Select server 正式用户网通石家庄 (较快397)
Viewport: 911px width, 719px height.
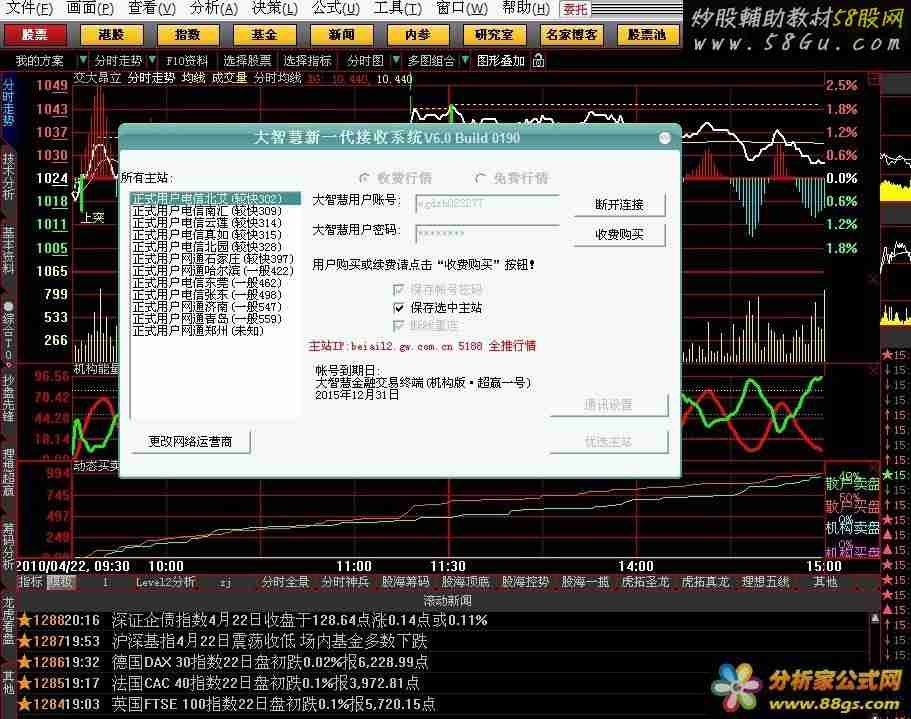coord(213,259)
